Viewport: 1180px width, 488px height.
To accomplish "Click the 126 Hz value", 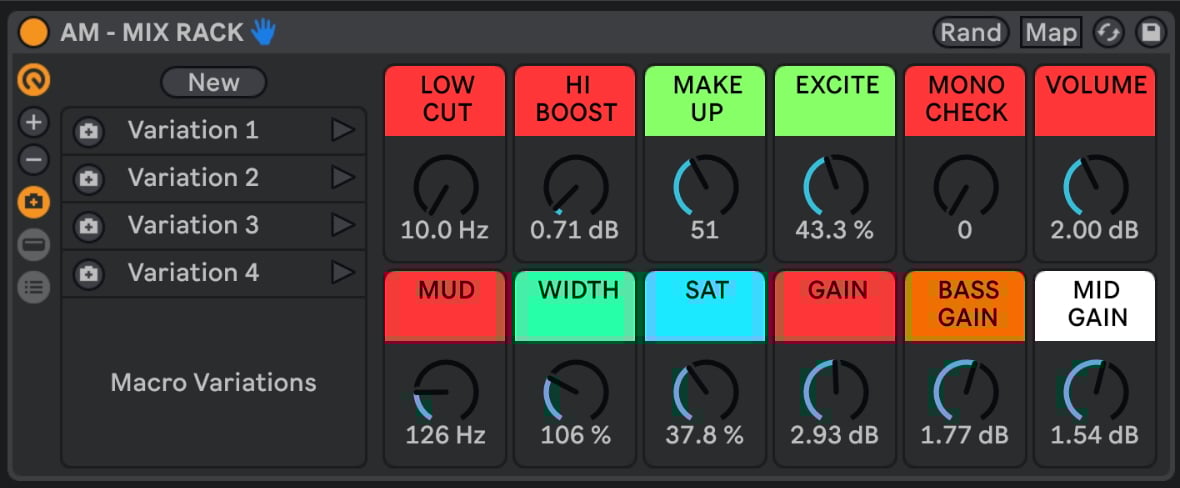I will tap(446, 435).
